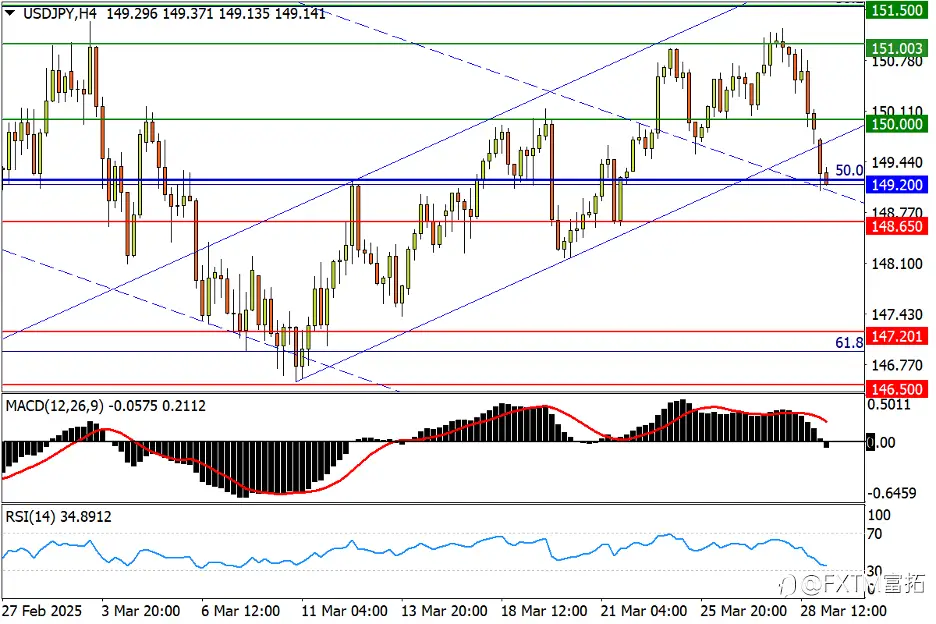Click the 50.0 Fibonacci level label
The width and height of the screenshot is (936, 624).
click(849, 171)
